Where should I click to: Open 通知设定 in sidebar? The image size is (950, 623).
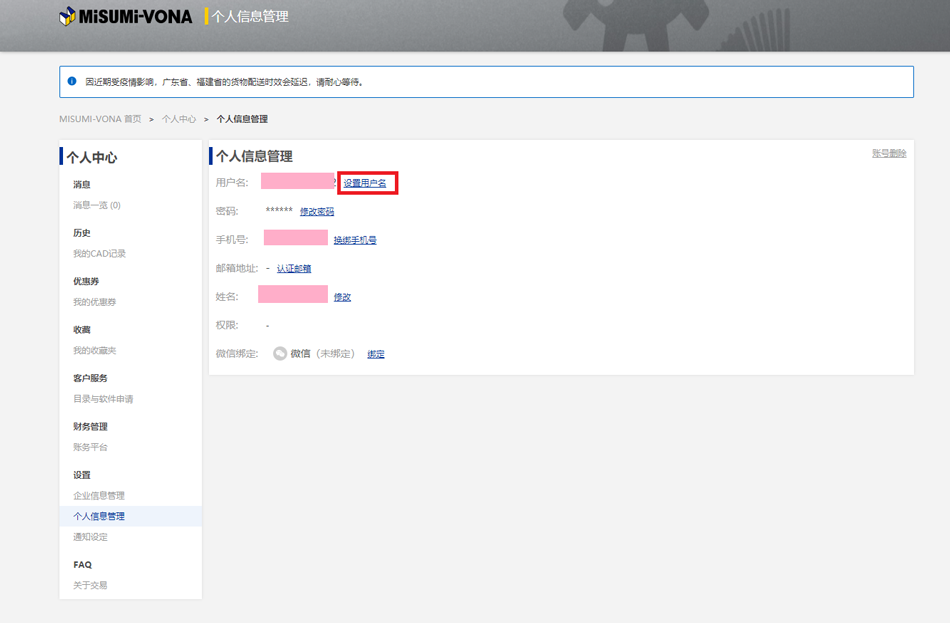[90, 537]
